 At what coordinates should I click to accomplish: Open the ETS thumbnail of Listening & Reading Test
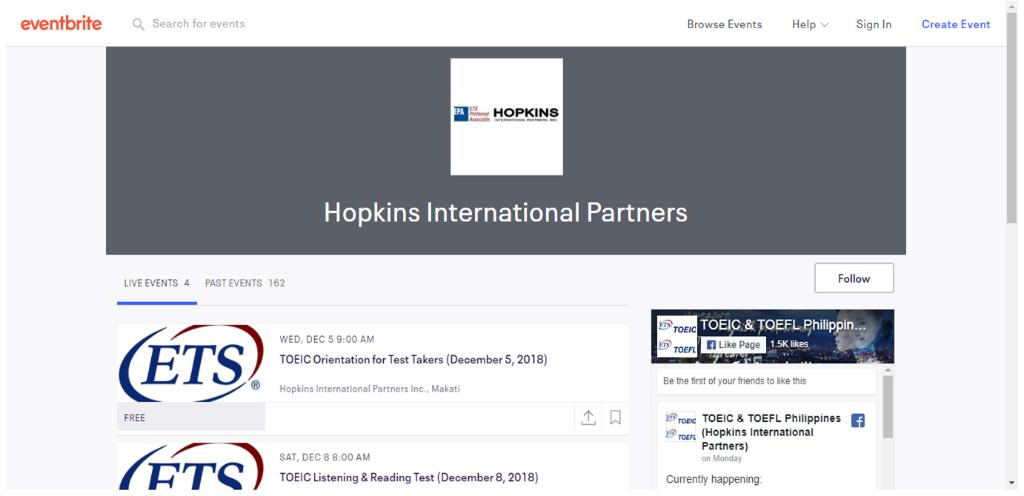coord(191,466)
